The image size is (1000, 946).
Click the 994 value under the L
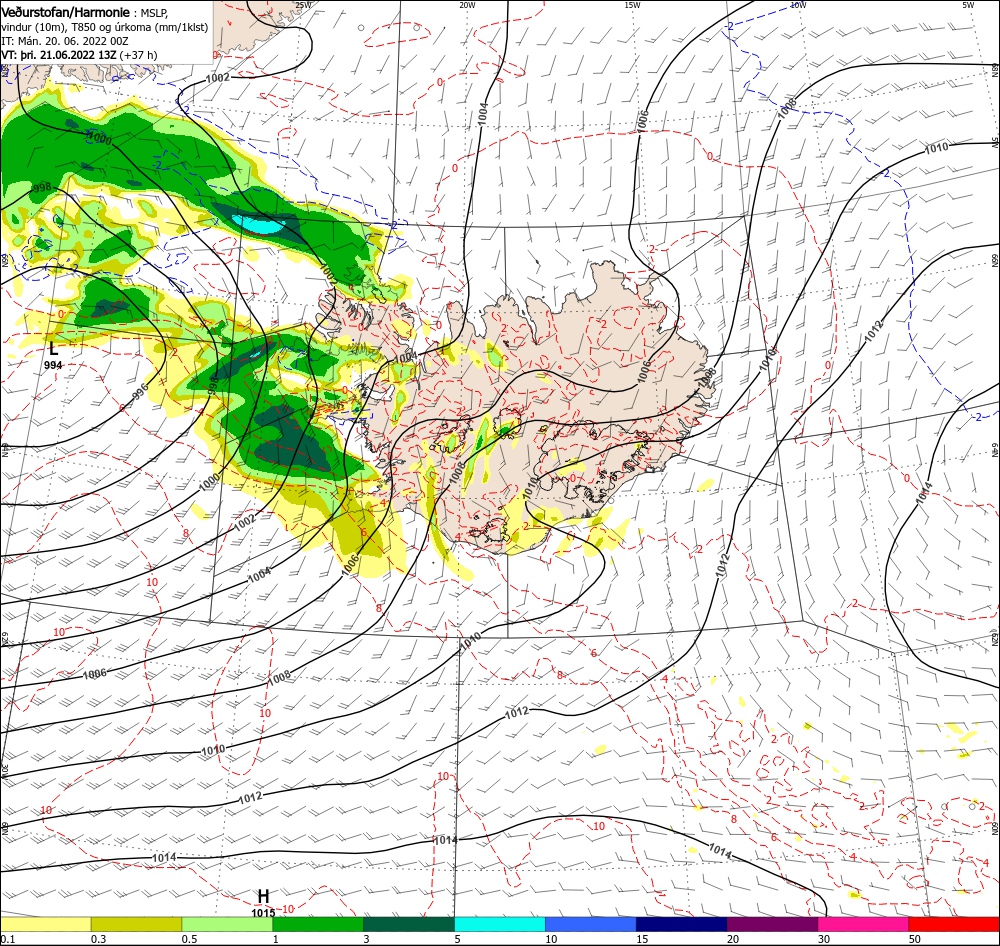(53, 365)
